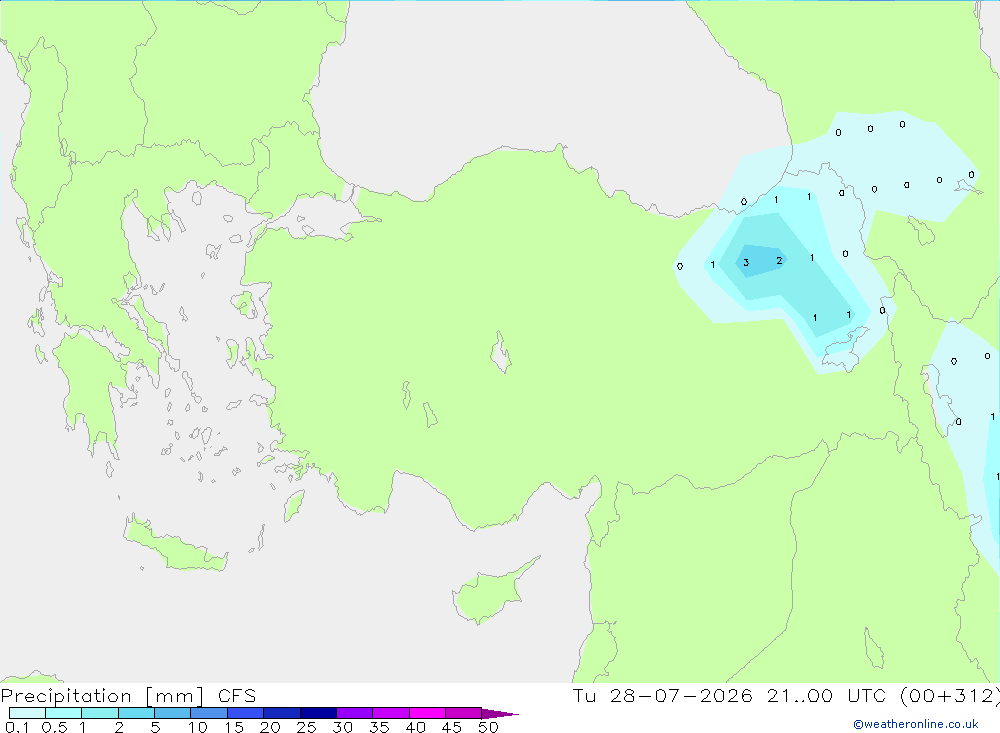Click the '3' precipitation value on map
The height and width of the screenshot is (733, 1000).
(x=746, y=263)
